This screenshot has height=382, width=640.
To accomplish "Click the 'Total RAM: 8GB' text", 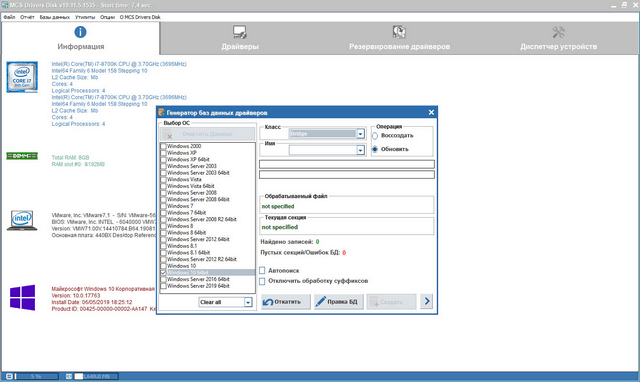I will [x=70, y=158].
